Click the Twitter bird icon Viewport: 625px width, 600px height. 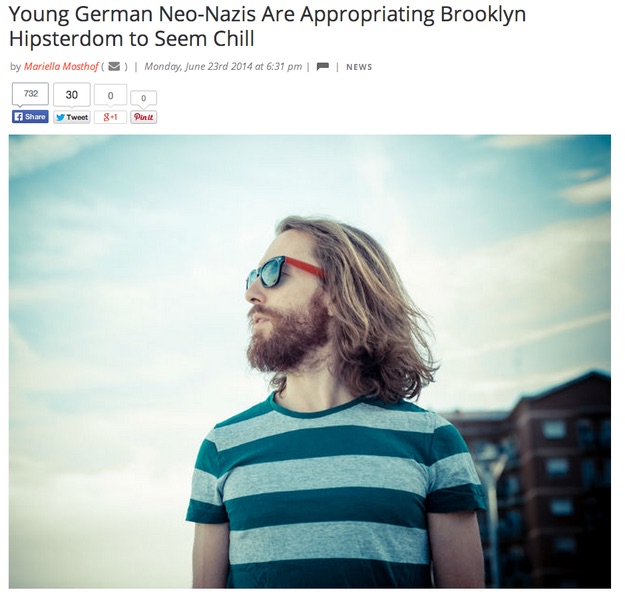click(x=60, y=117)
